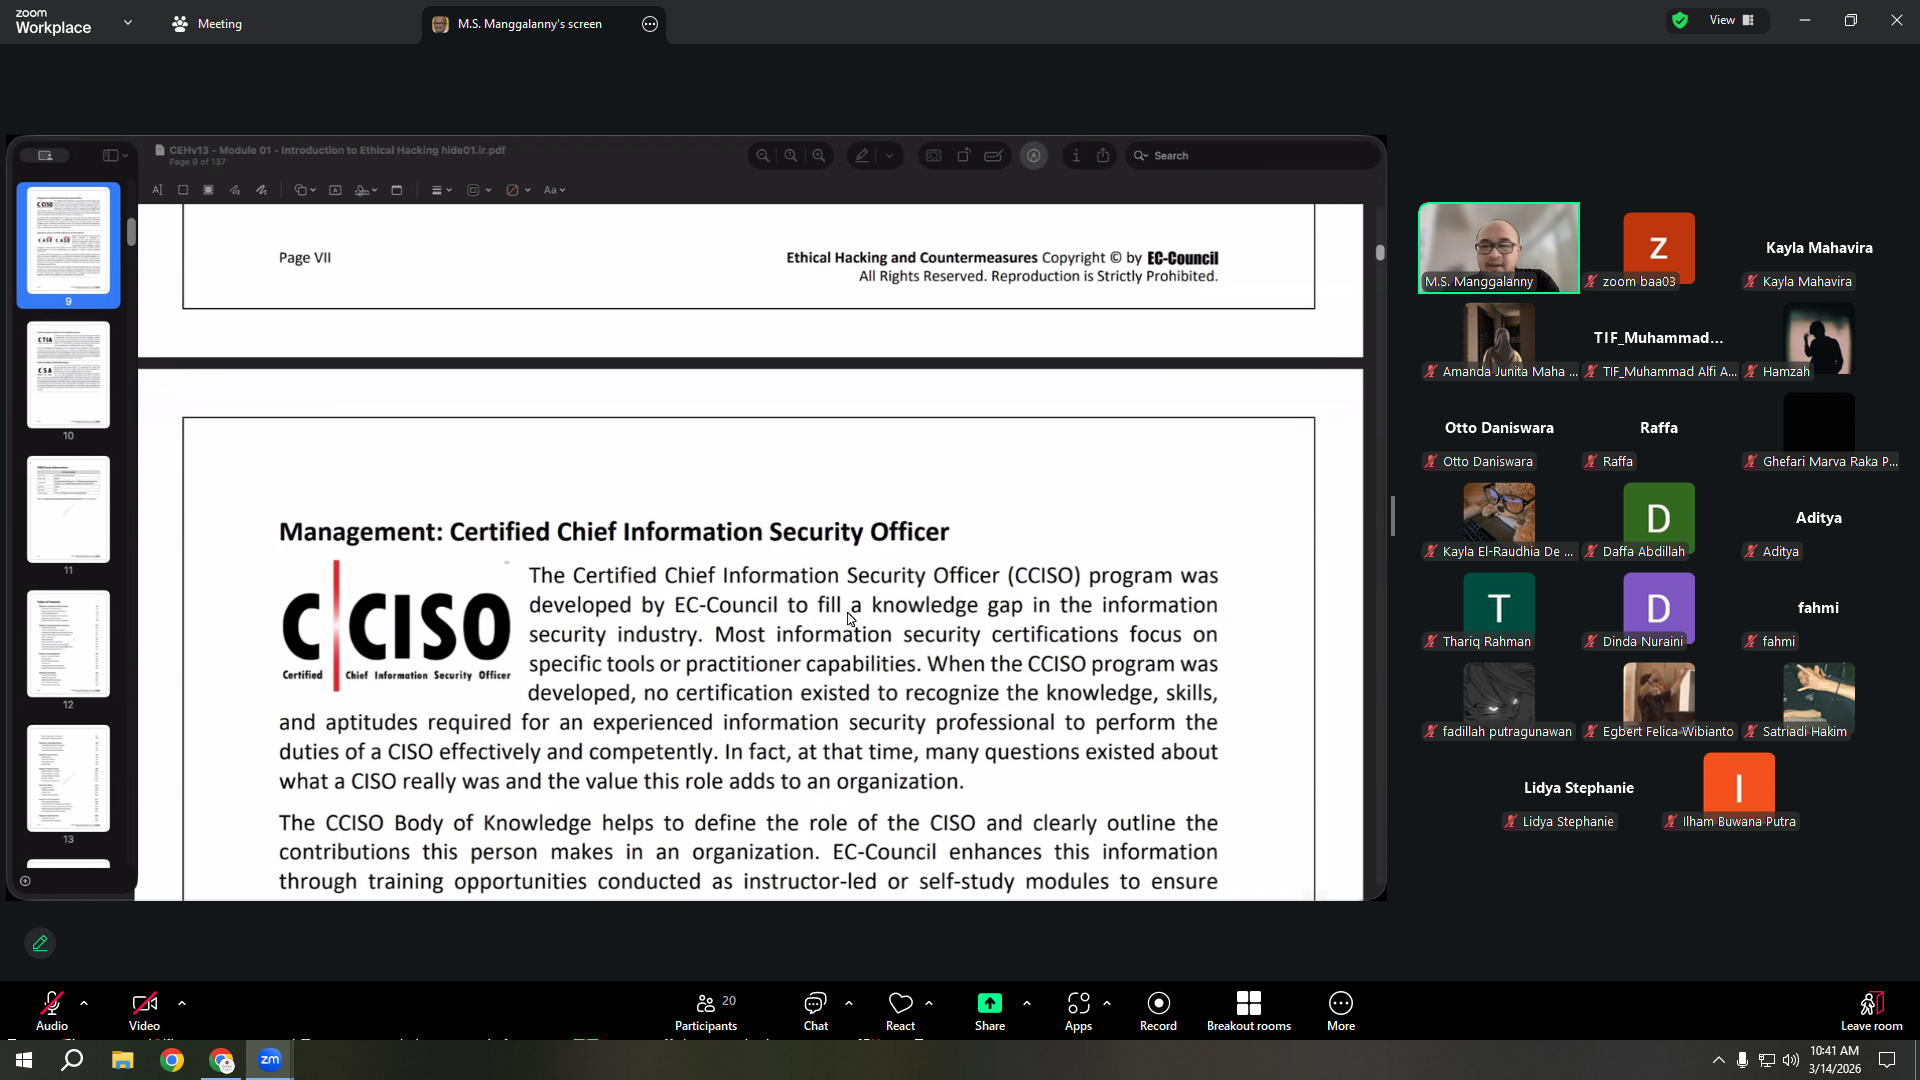Open Zoom Workplace dropdown menu
Viewport: 1920px width, 1080px height.
click(x=128, y=22)
